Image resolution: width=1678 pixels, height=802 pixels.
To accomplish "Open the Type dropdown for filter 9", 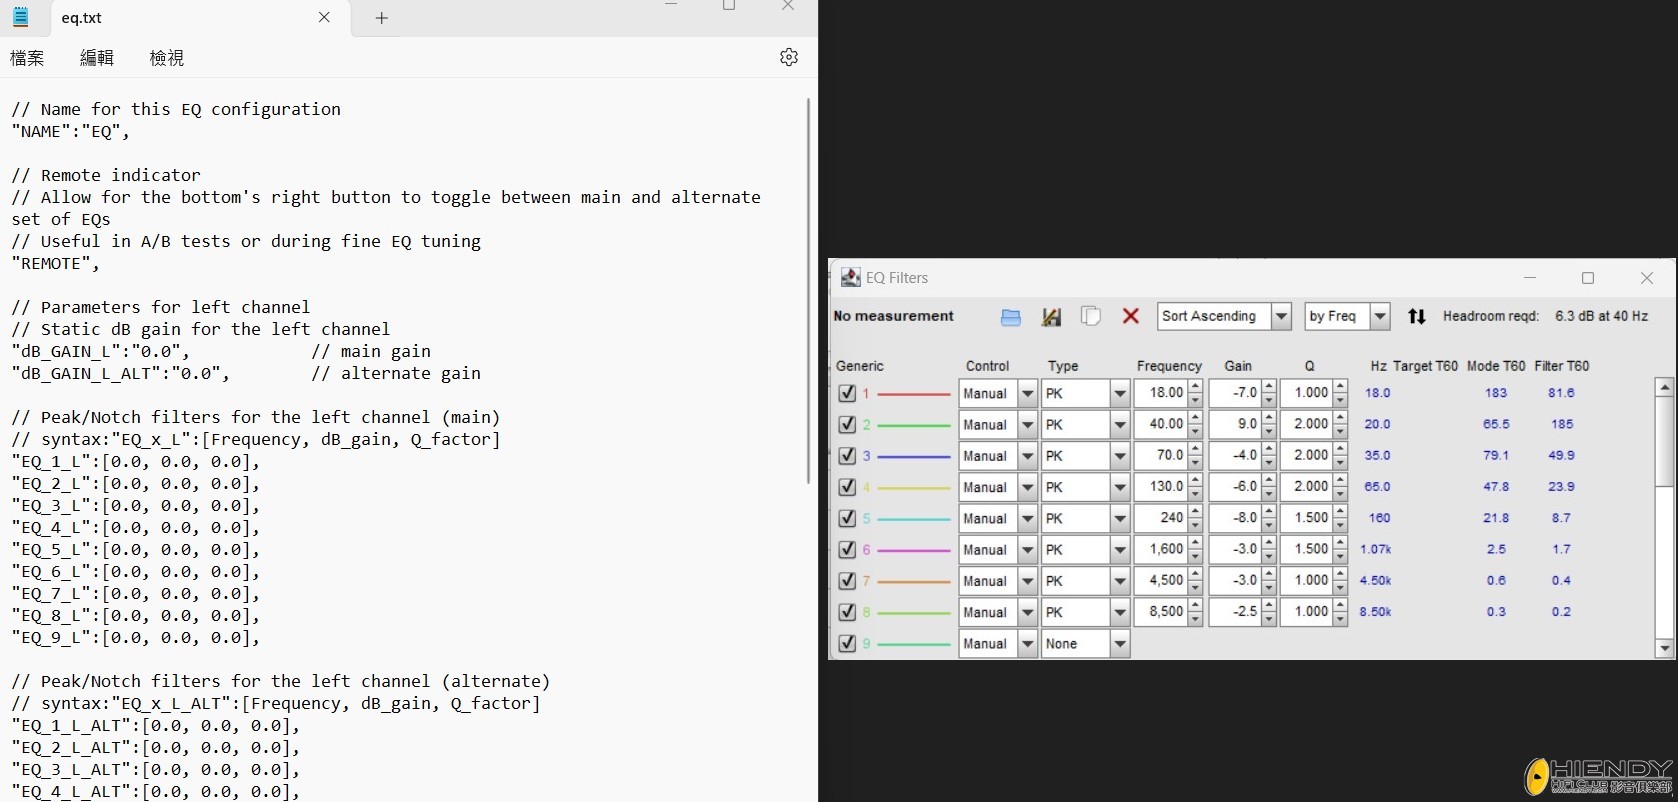I will point(1119,644).
